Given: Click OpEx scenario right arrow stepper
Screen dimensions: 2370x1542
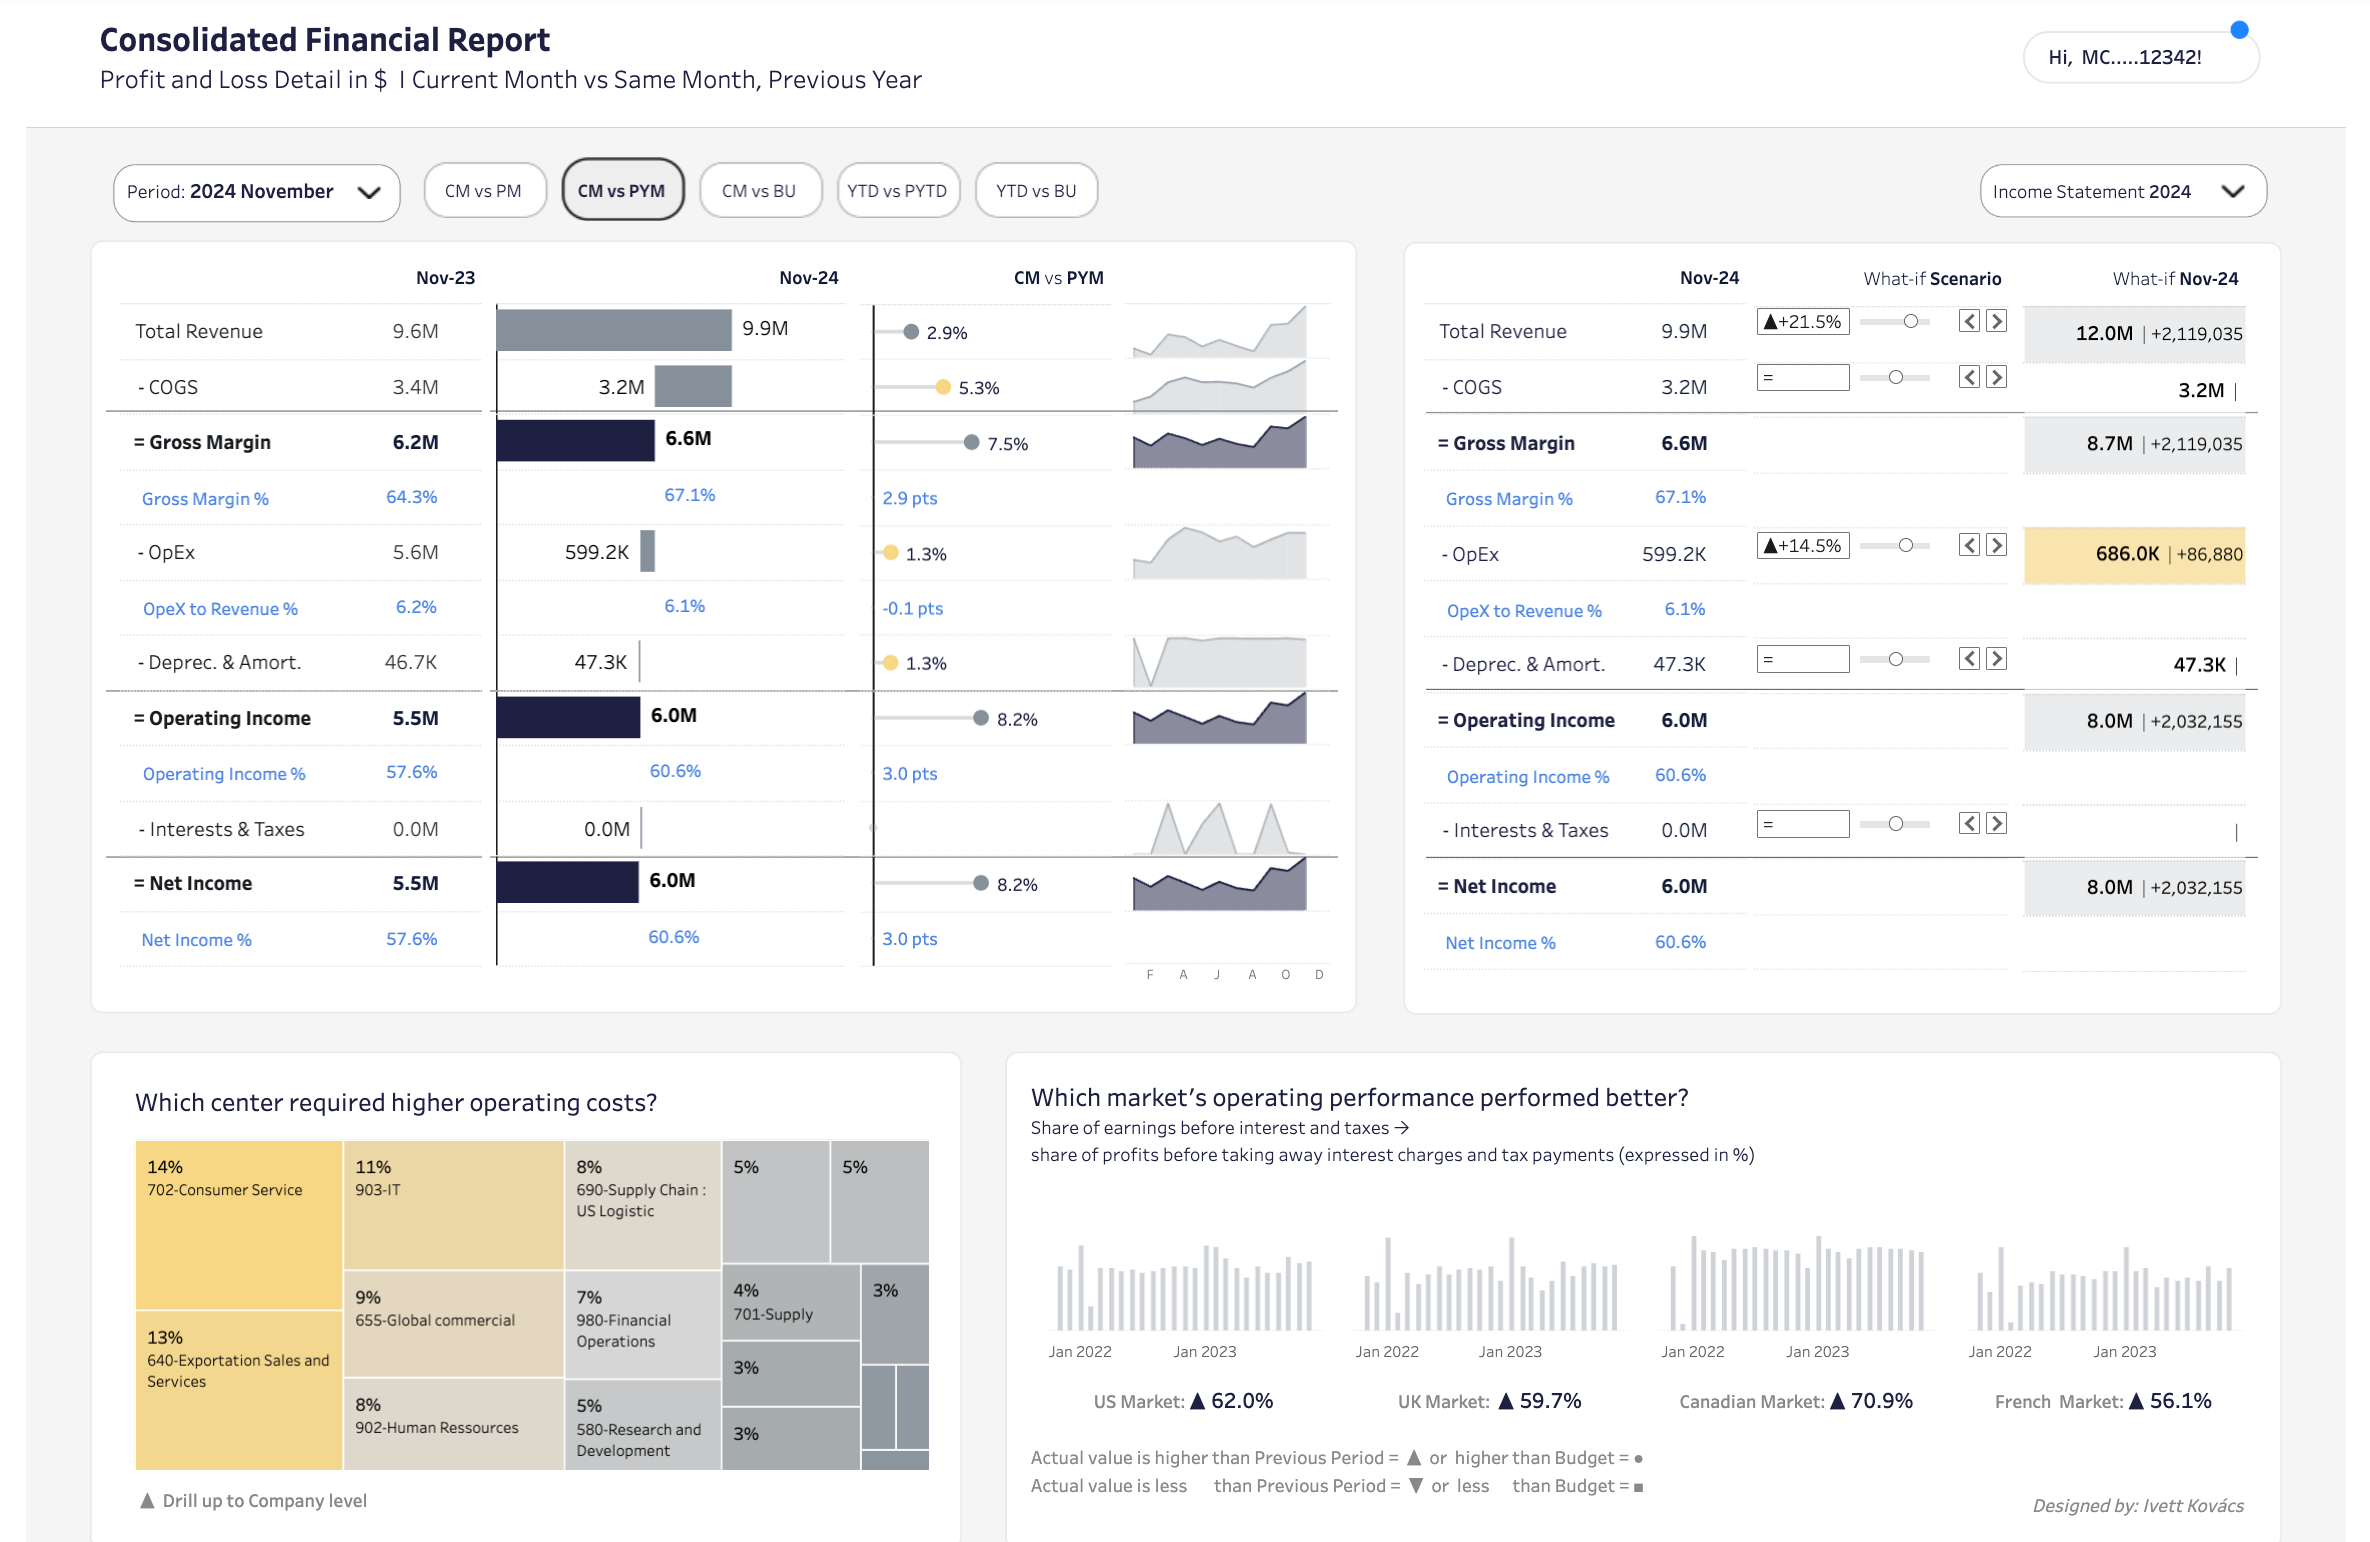Looking at the screenshot, I should [x=1996, y=545].
